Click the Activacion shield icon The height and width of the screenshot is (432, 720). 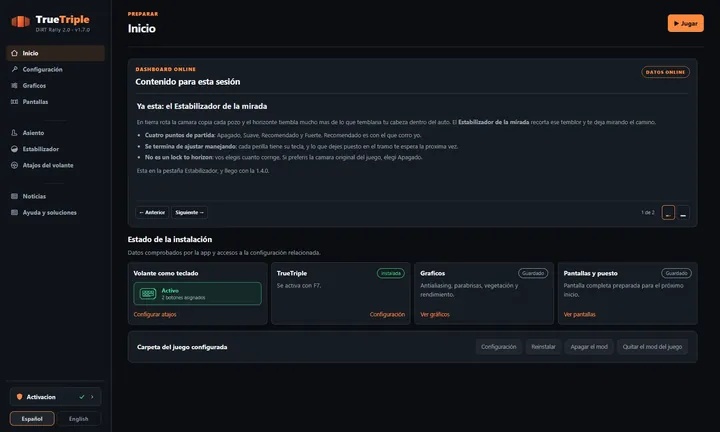[x=19, y=397]
